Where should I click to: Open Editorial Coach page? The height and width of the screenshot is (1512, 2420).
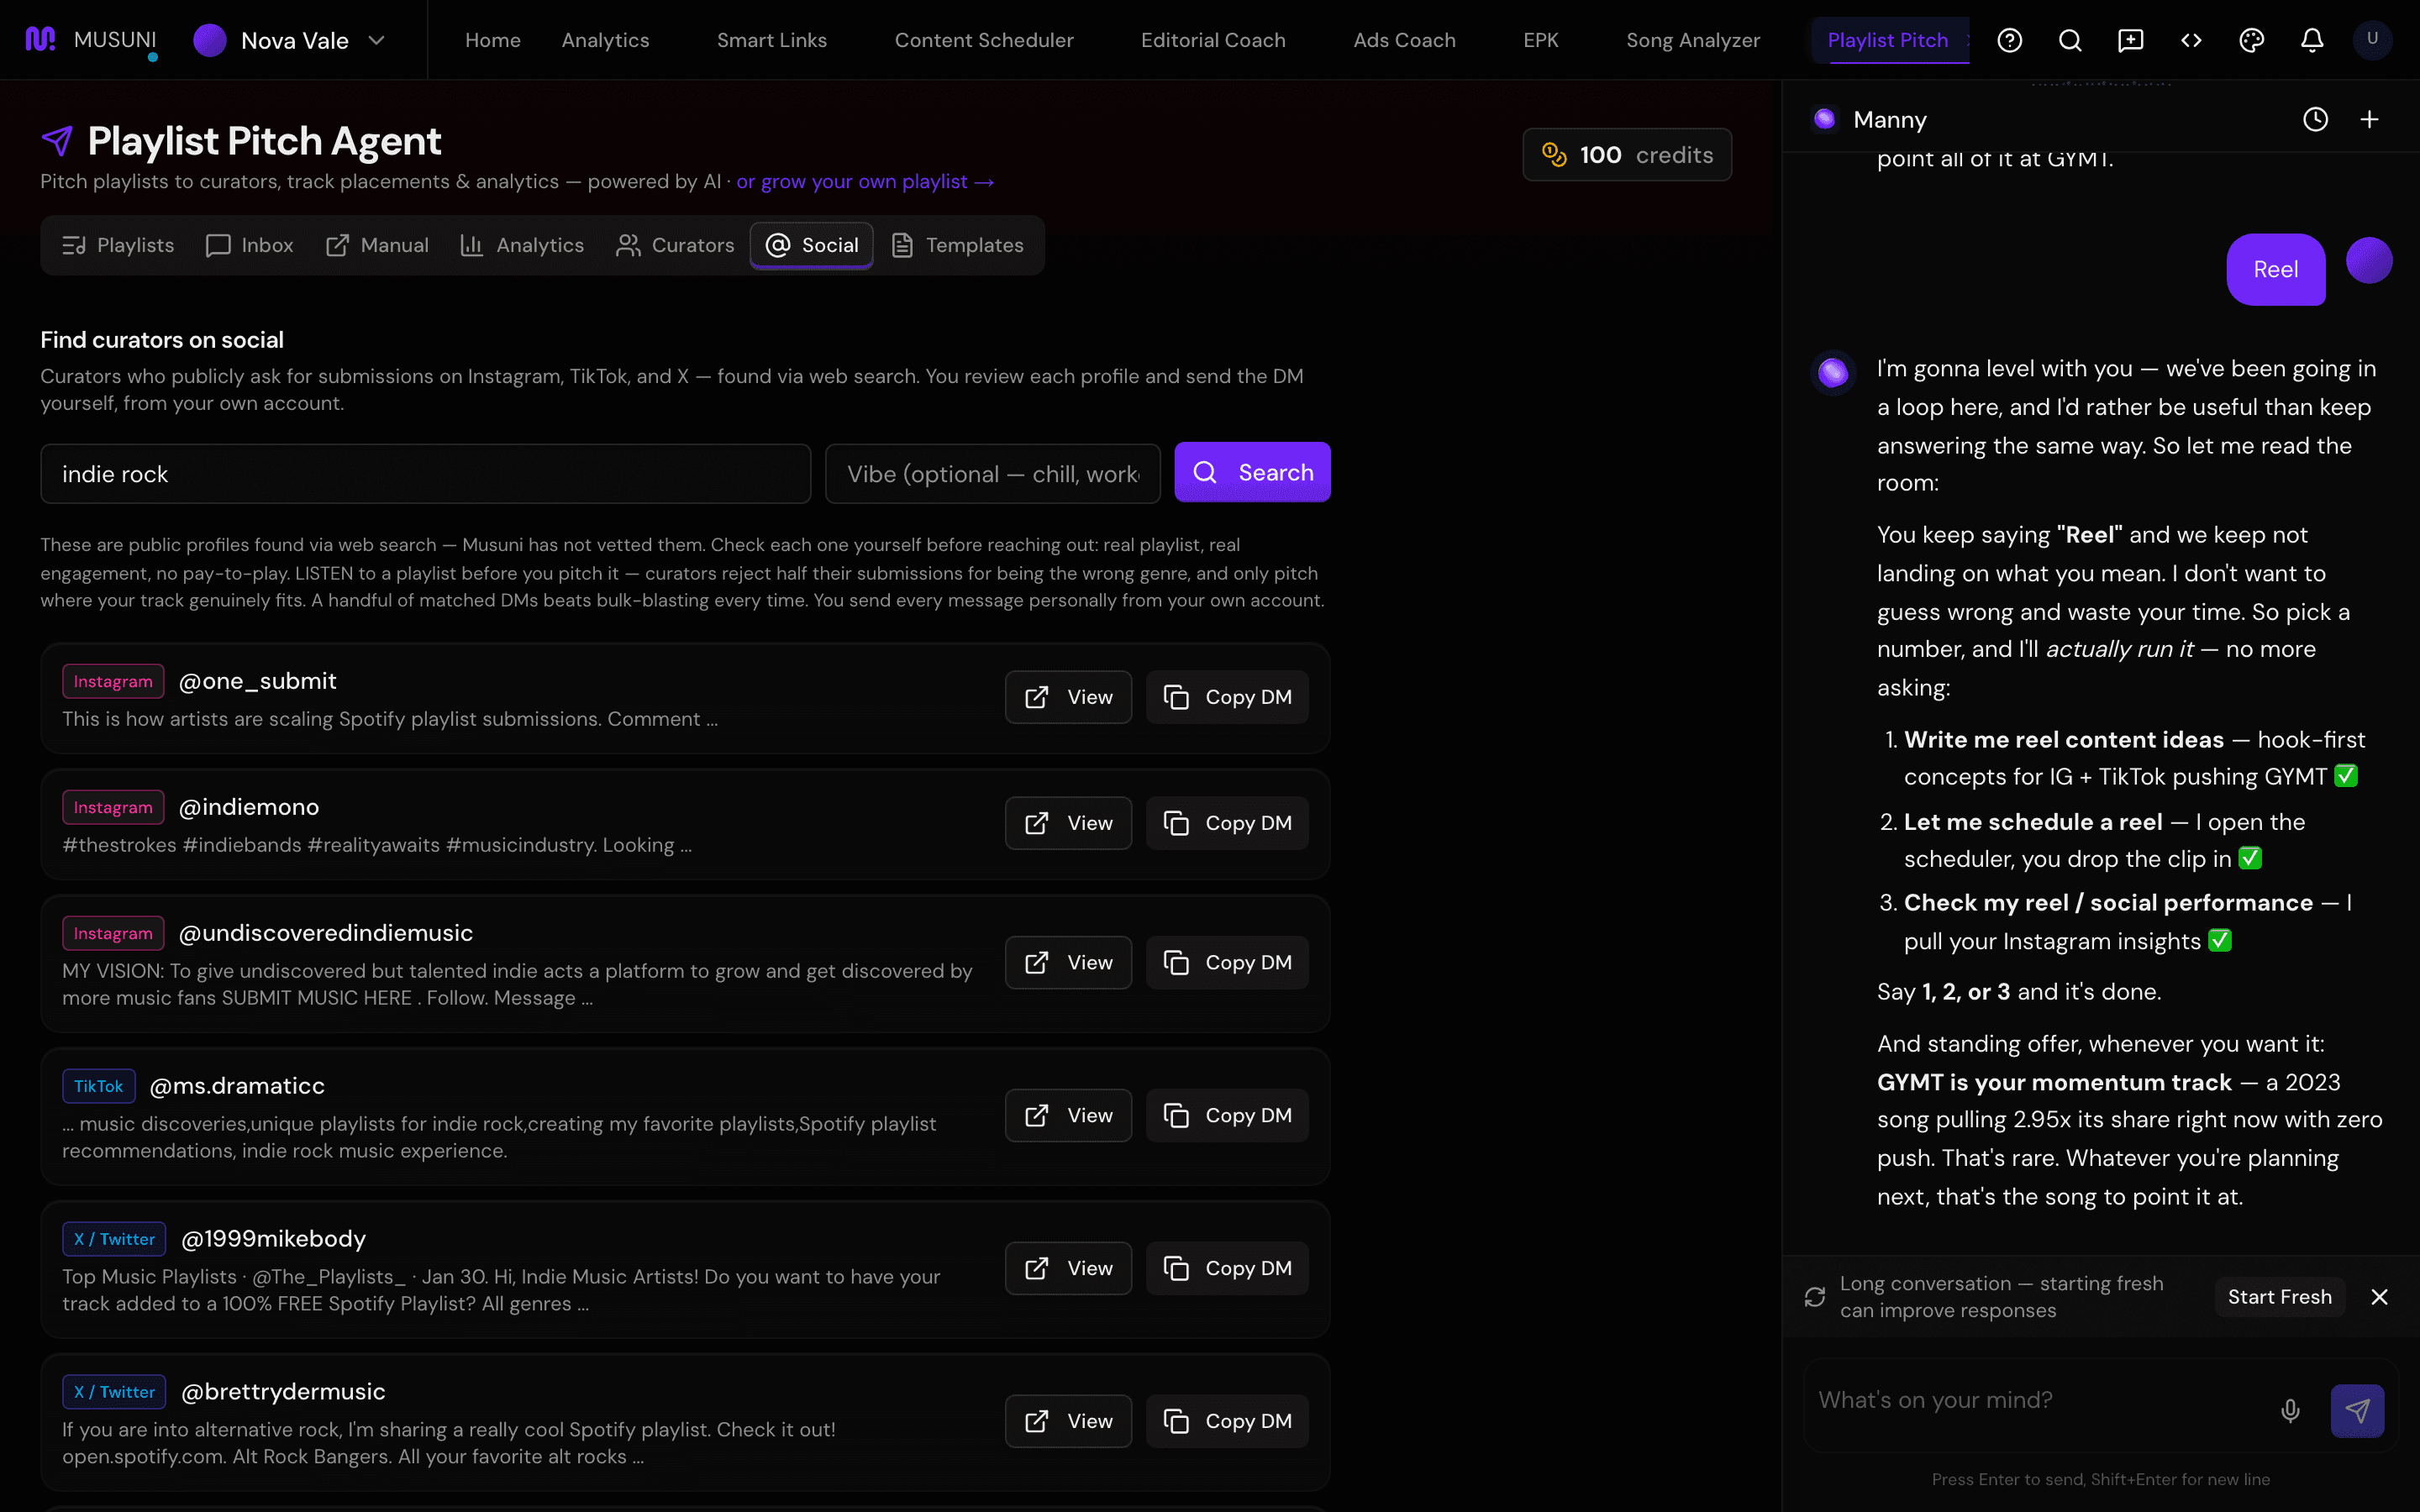point(1213,40)
